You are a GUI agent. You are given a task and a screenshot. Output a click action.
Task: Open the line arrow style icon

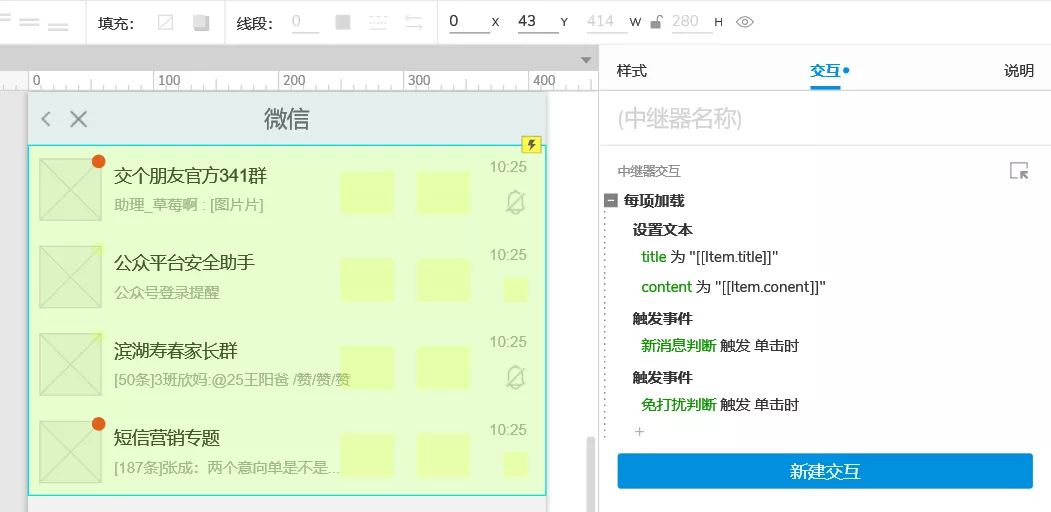tap(414, 23)
